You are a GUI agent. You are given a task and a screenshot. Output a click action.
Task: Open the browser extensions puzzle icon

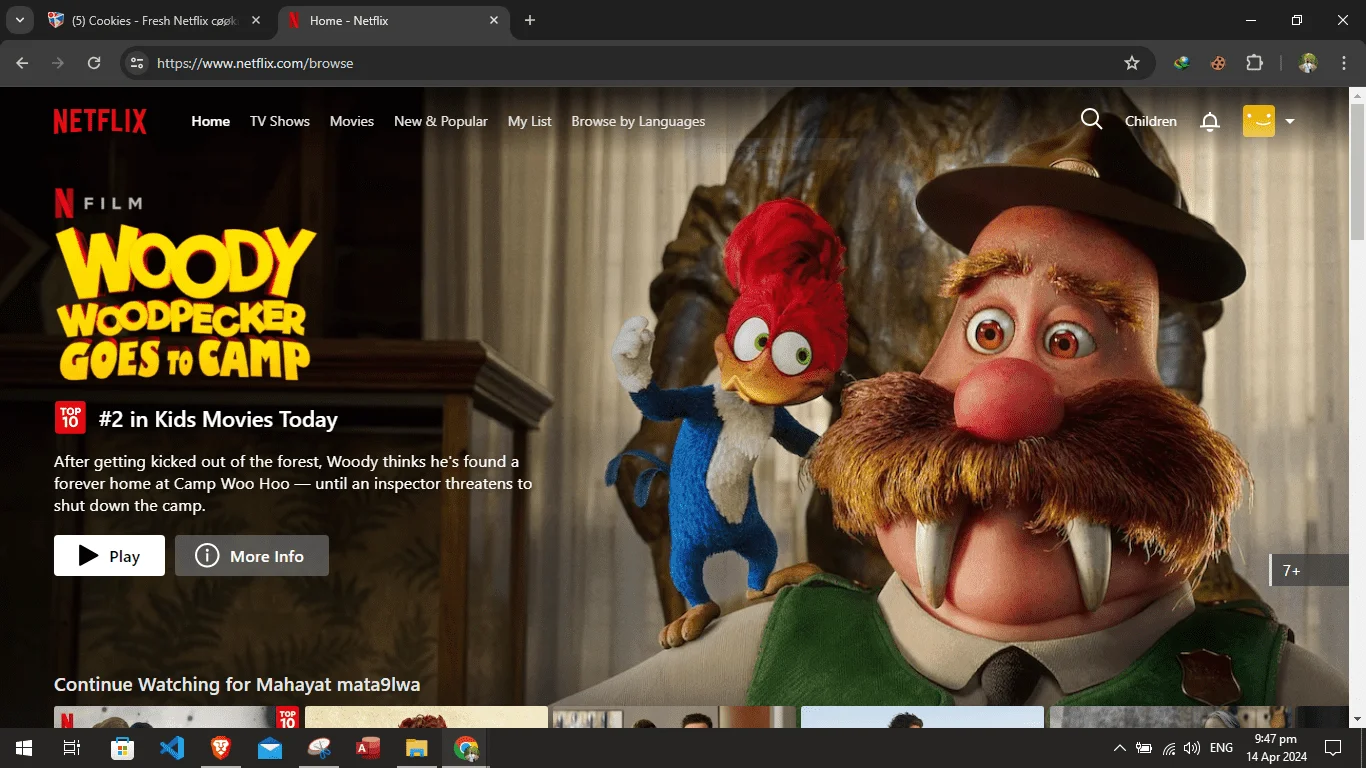[x=1254, y=63]
